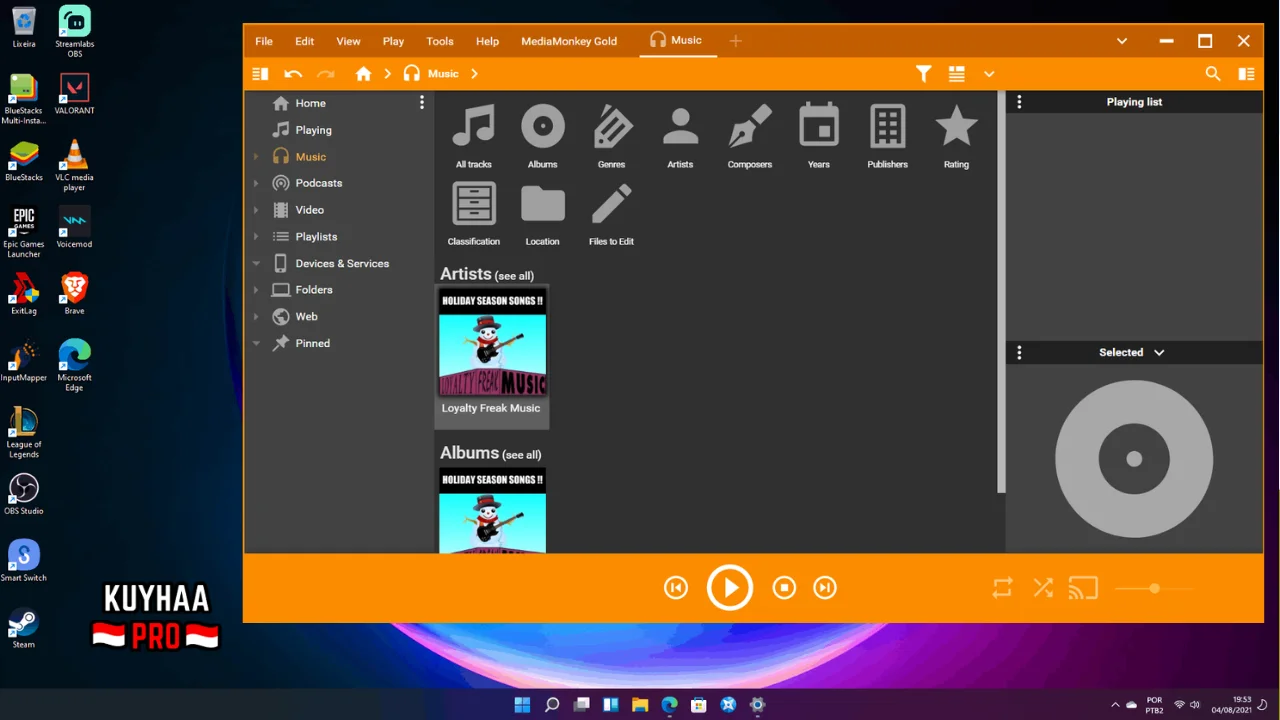The image size is (1280, 720).
Task: Open the Holiday Season Songs album thumbnail
Action: pyautogui.click(x=493, y=510)
